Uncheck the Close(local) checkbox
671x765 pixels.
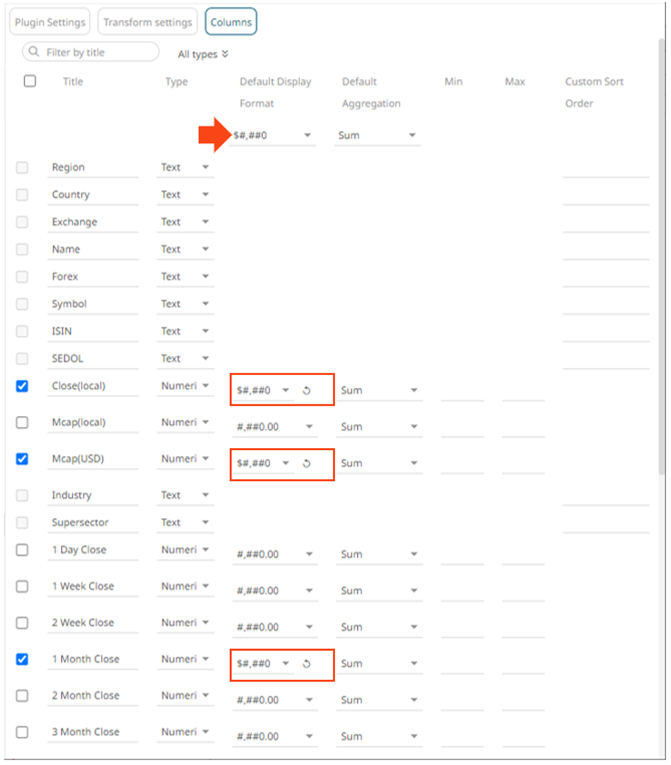pyautogui.click(x=22, y=386)
